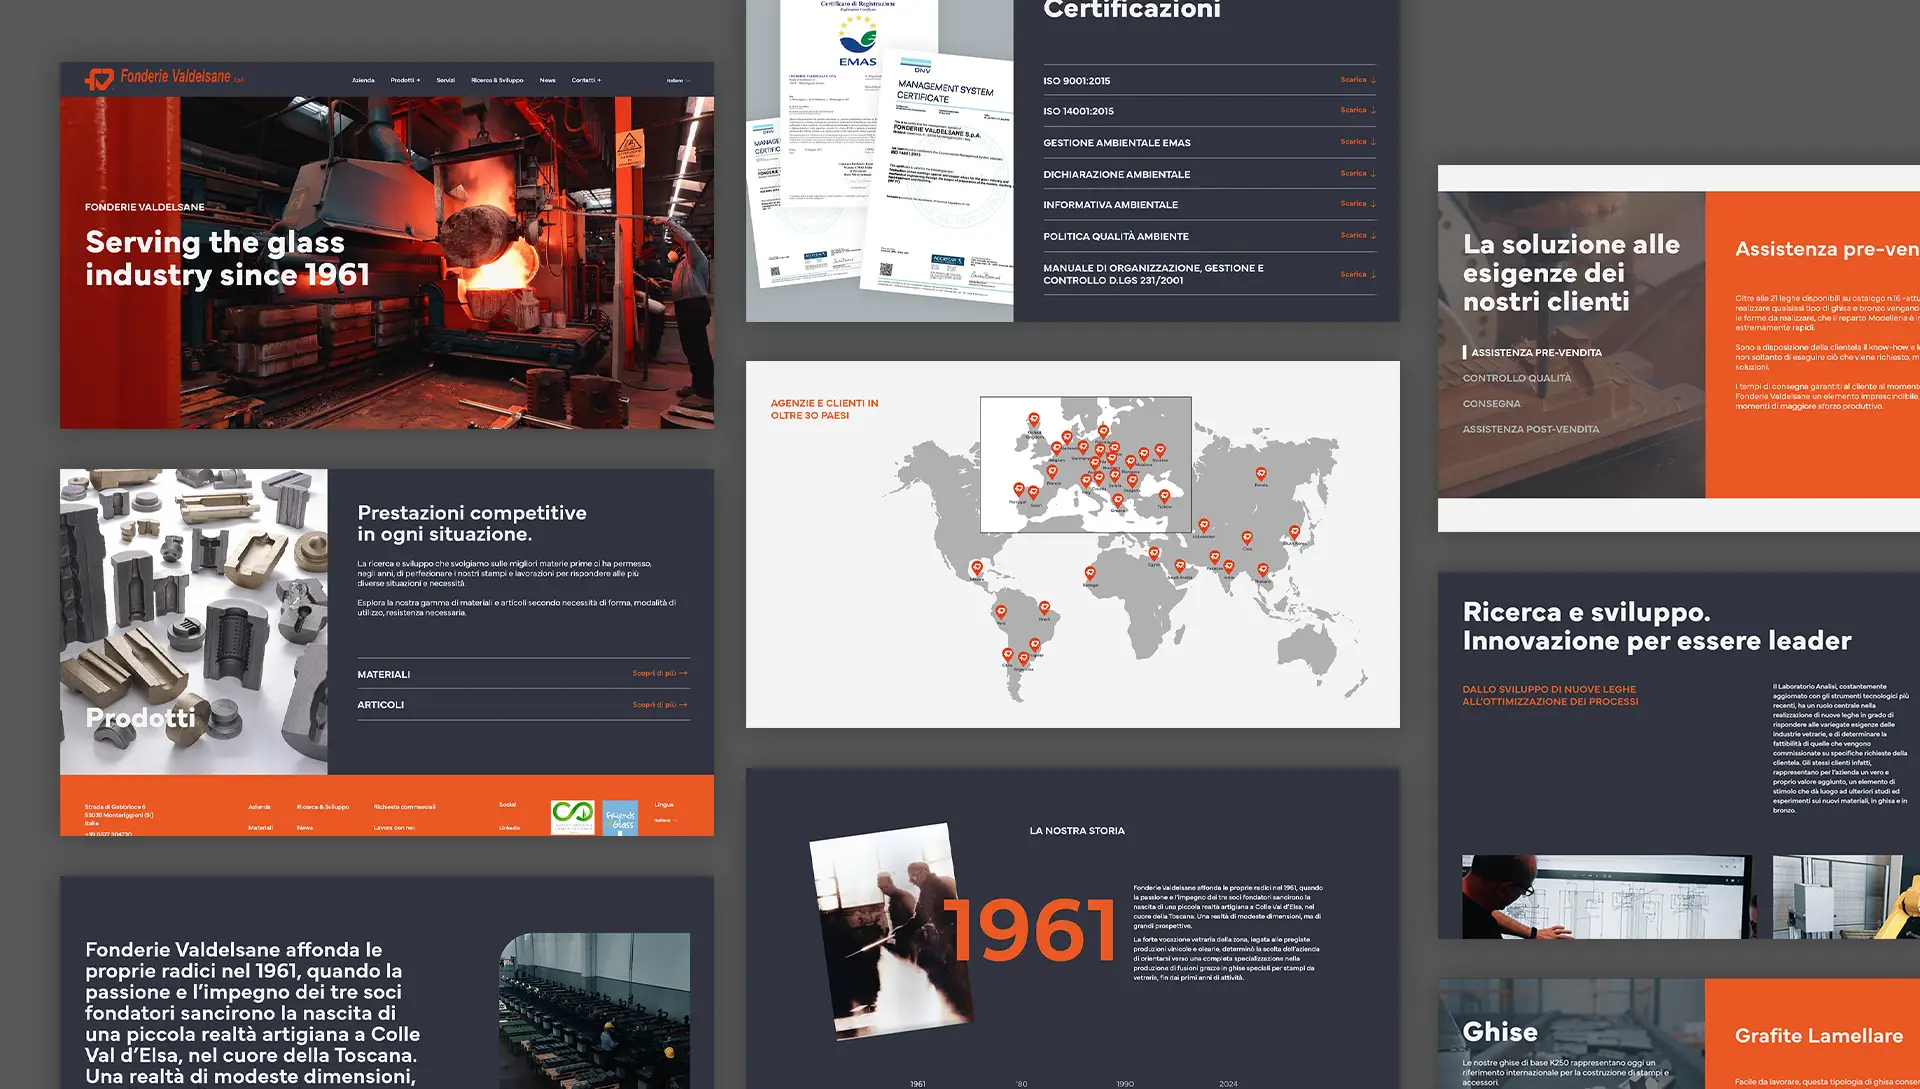Select the Russia map pin
This screenshot has width=1920, height=1089.
(x=1261, y=474)
